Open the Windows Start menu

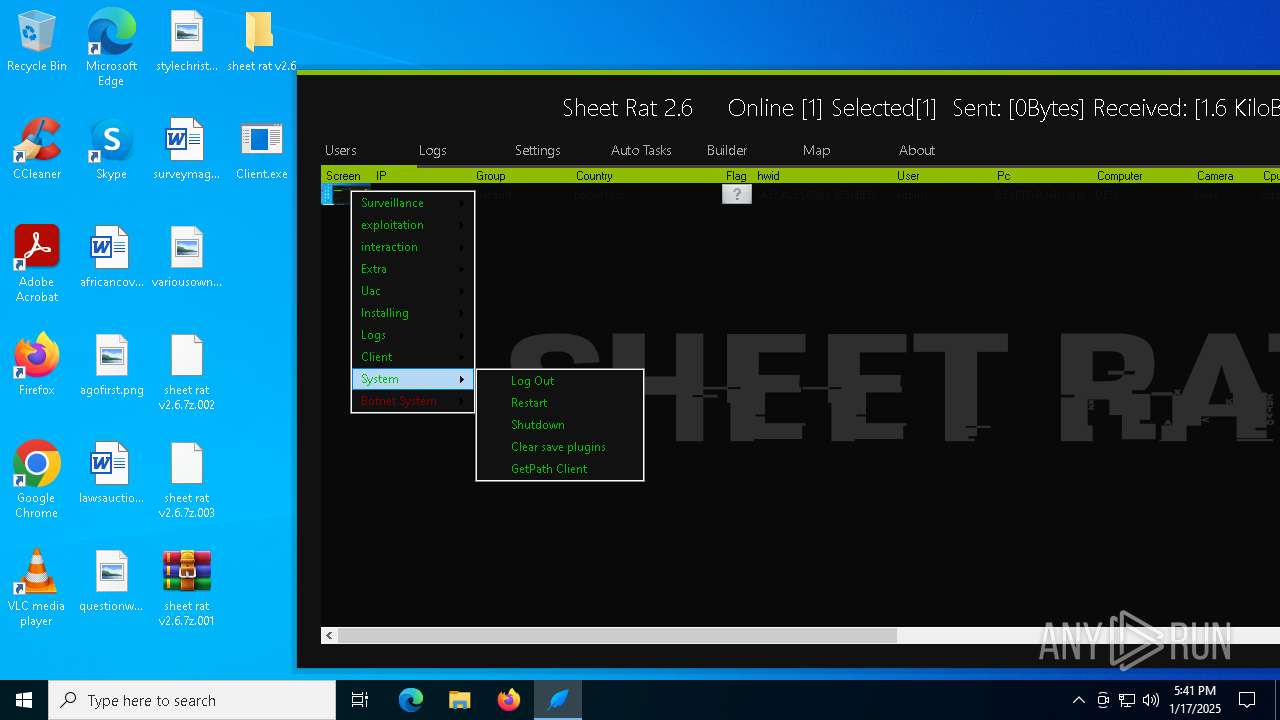click(24, 700)
